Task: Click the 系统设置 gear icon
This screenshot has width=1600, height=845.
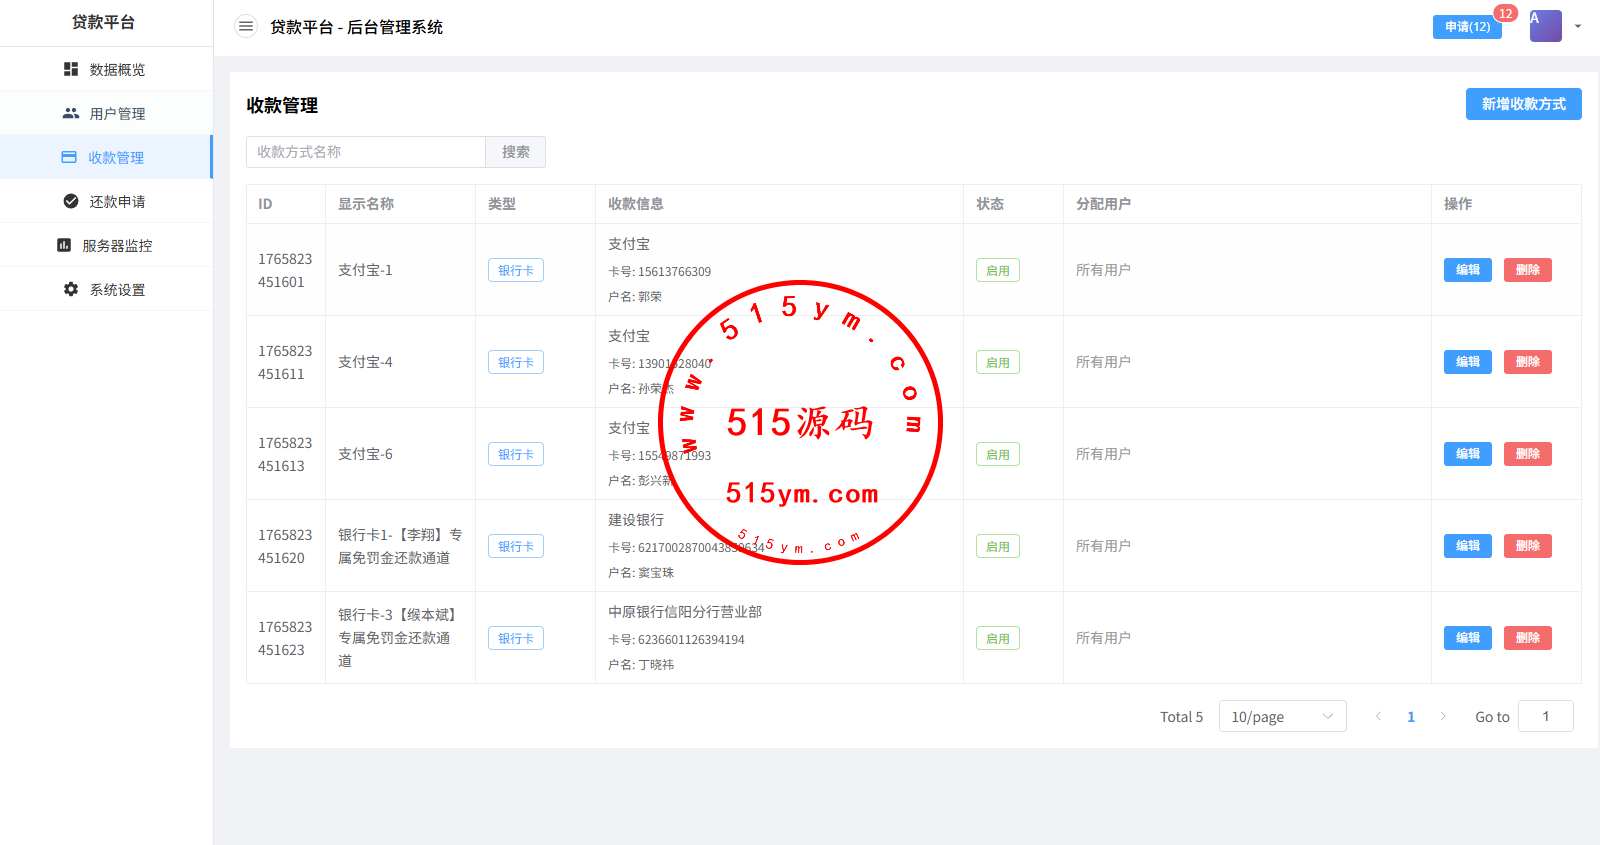Action: coord(71,289)
